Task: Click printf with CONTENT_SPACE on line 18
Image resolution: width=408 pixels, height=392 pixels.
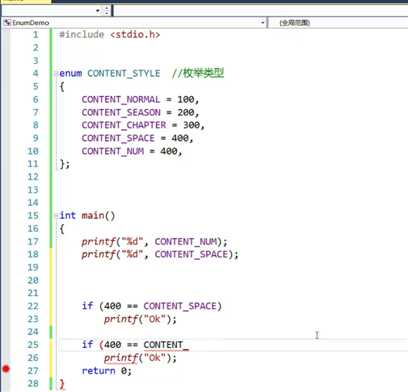Action: point(160,254)
